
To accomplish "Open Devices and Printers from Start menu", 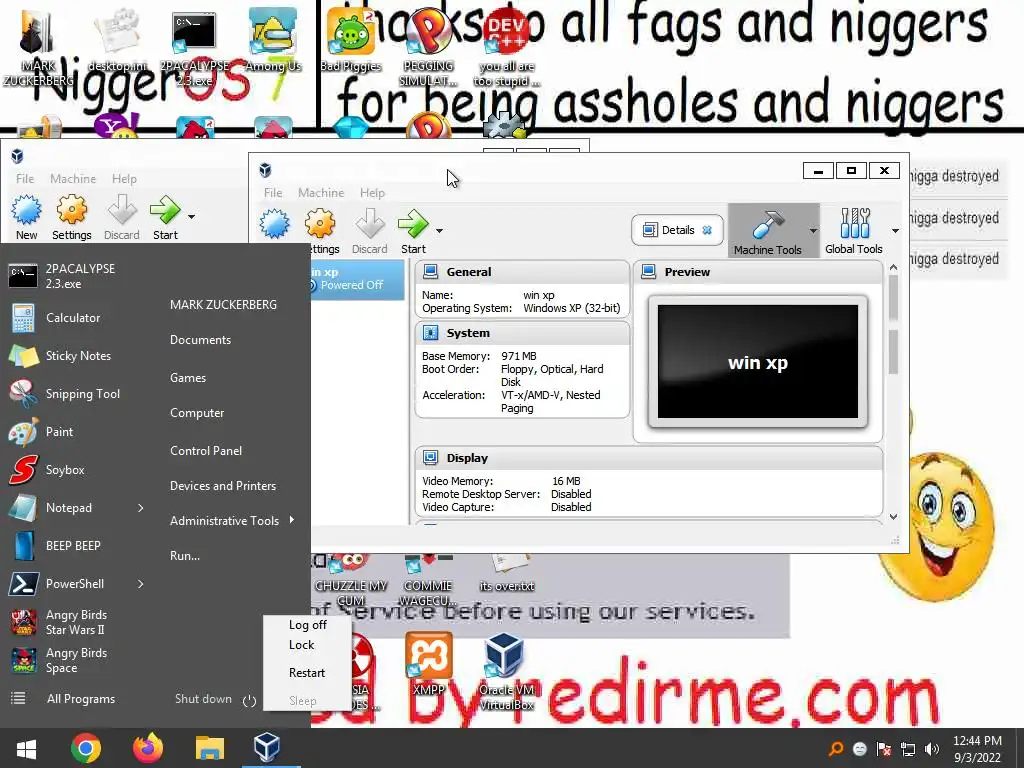I will coord(223,486).
